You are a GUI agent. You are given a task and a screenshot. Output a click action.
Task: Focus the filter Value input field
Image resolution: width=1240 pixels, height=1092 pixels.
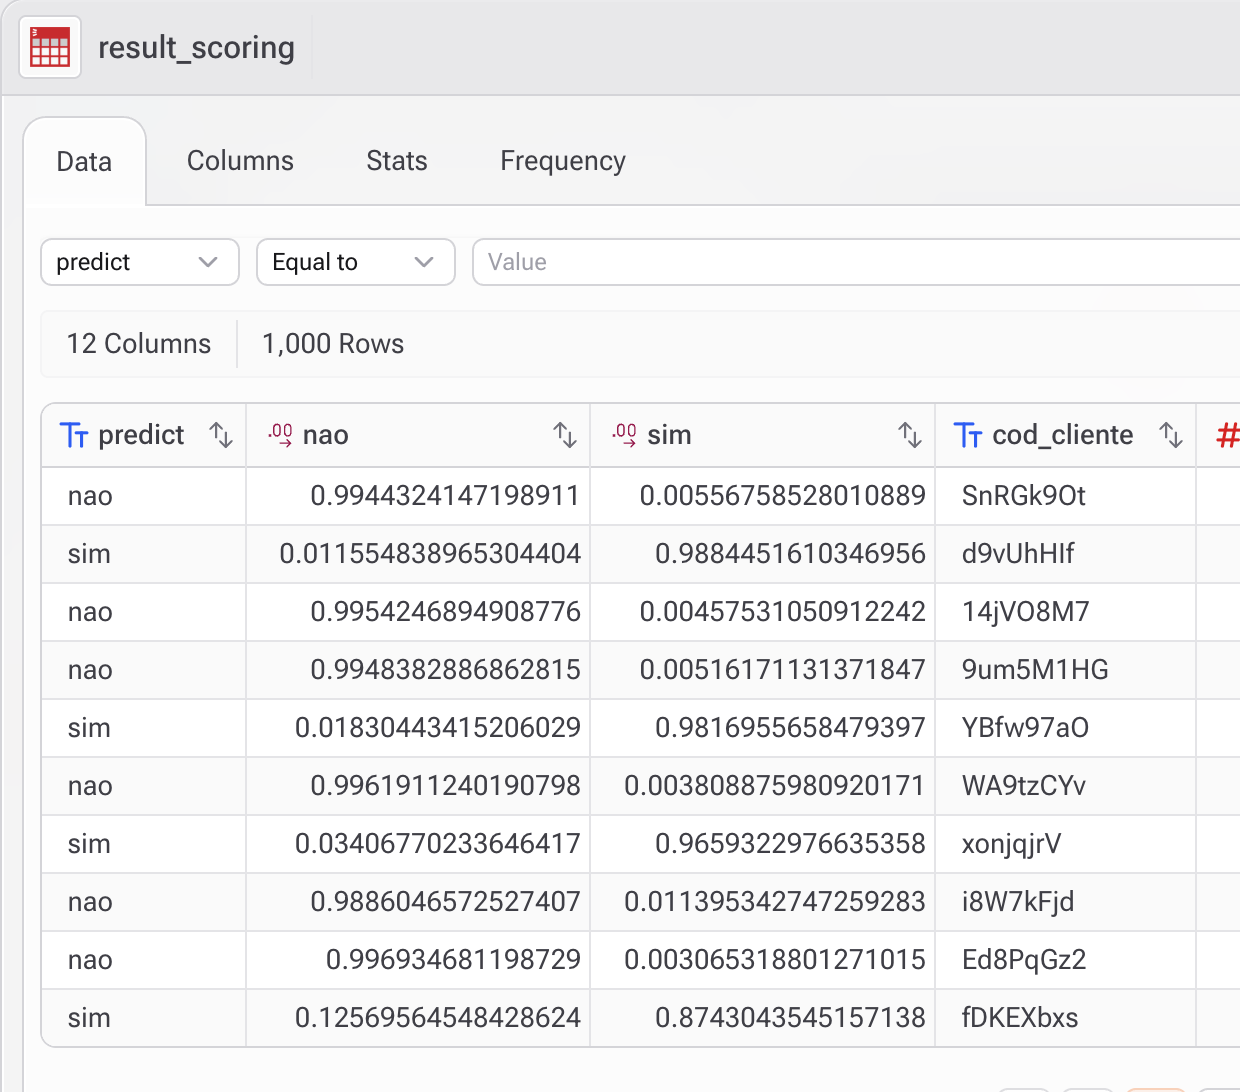pyautogui.click(x=850, y=262)
